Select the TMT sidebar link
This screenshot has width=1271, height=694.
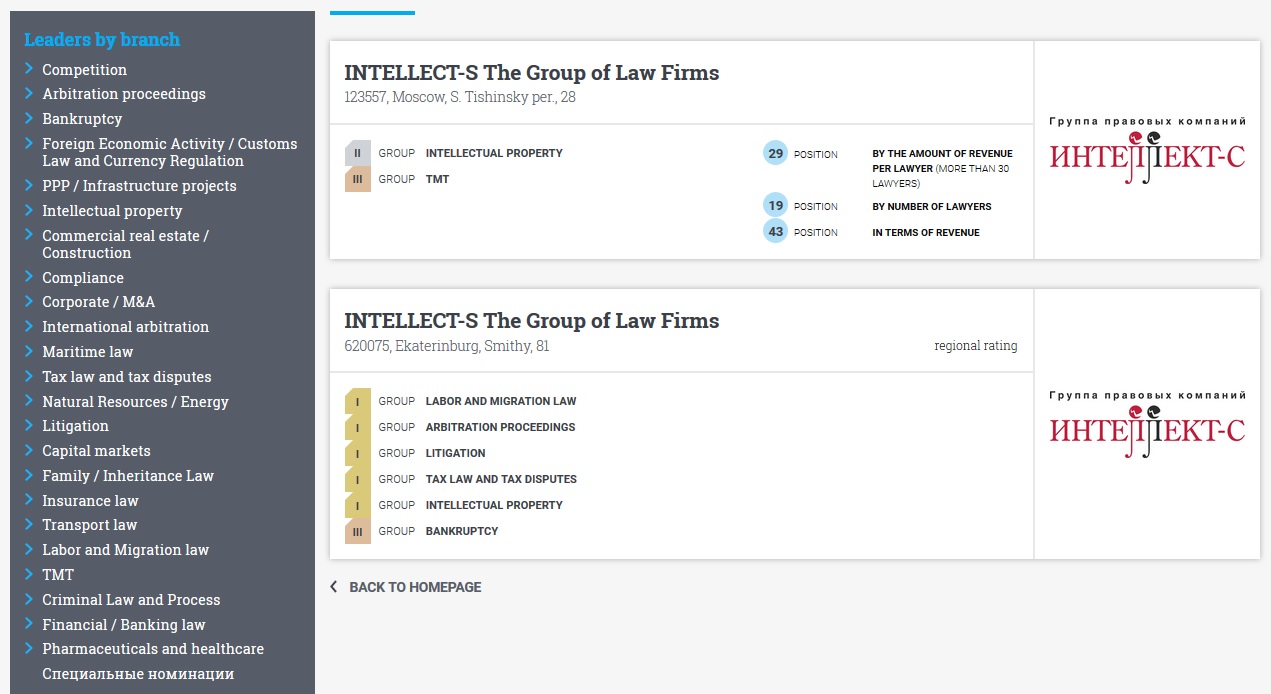58,575
